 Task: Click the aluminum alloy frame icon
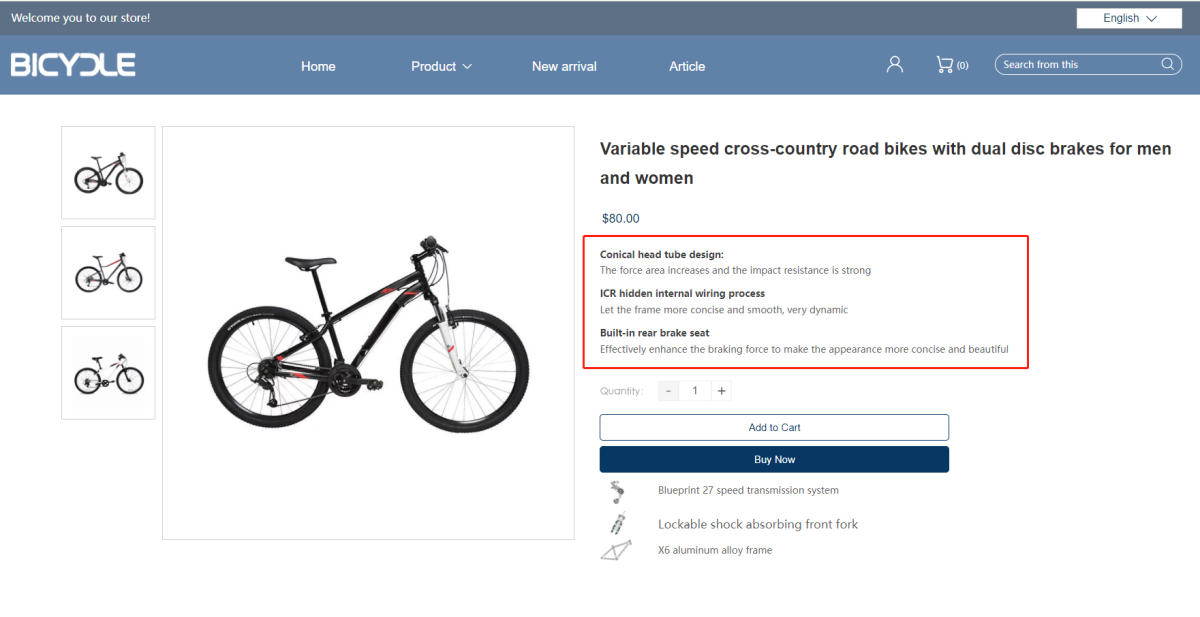pyautogui.click(x=616, y=550)
